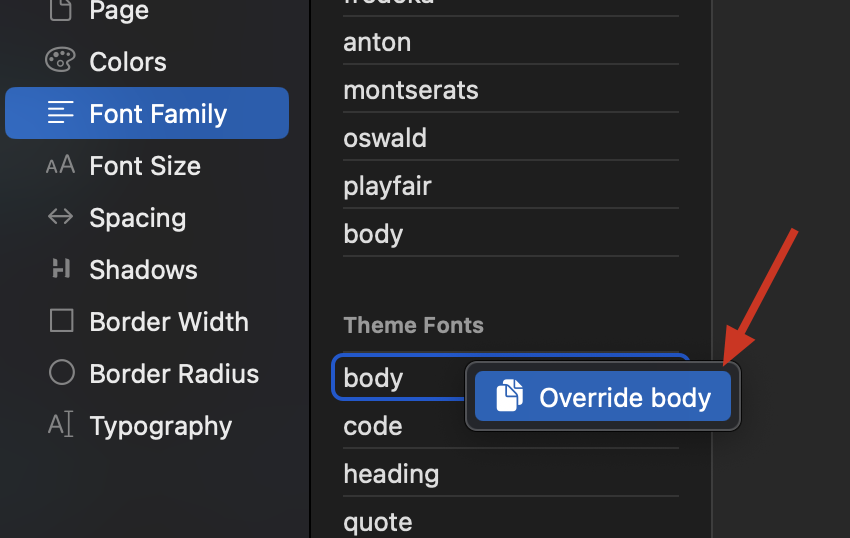Open the Colors section
This screenshot has height=538, width=850.
(128, 62)
